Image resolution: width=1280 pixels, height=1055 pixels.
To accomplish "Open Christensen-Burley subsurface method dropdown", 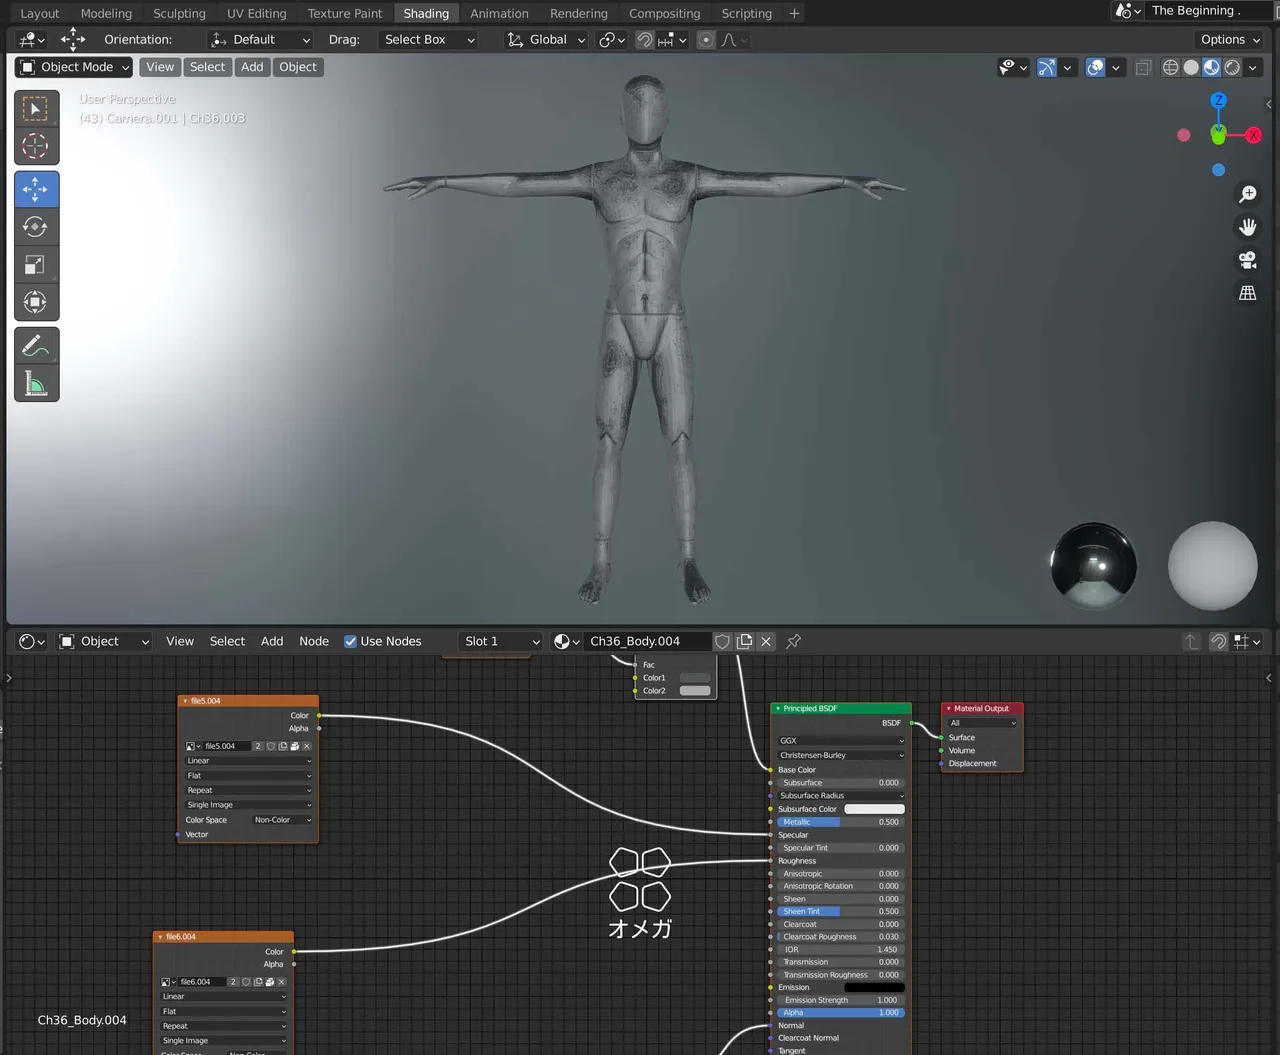I will click(840, 755).
